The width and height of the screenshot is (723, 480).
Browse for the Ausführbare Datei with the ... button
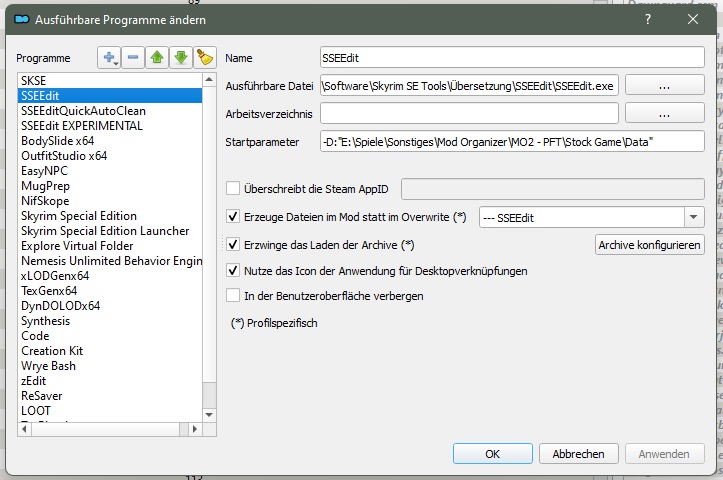pos(665,86)
